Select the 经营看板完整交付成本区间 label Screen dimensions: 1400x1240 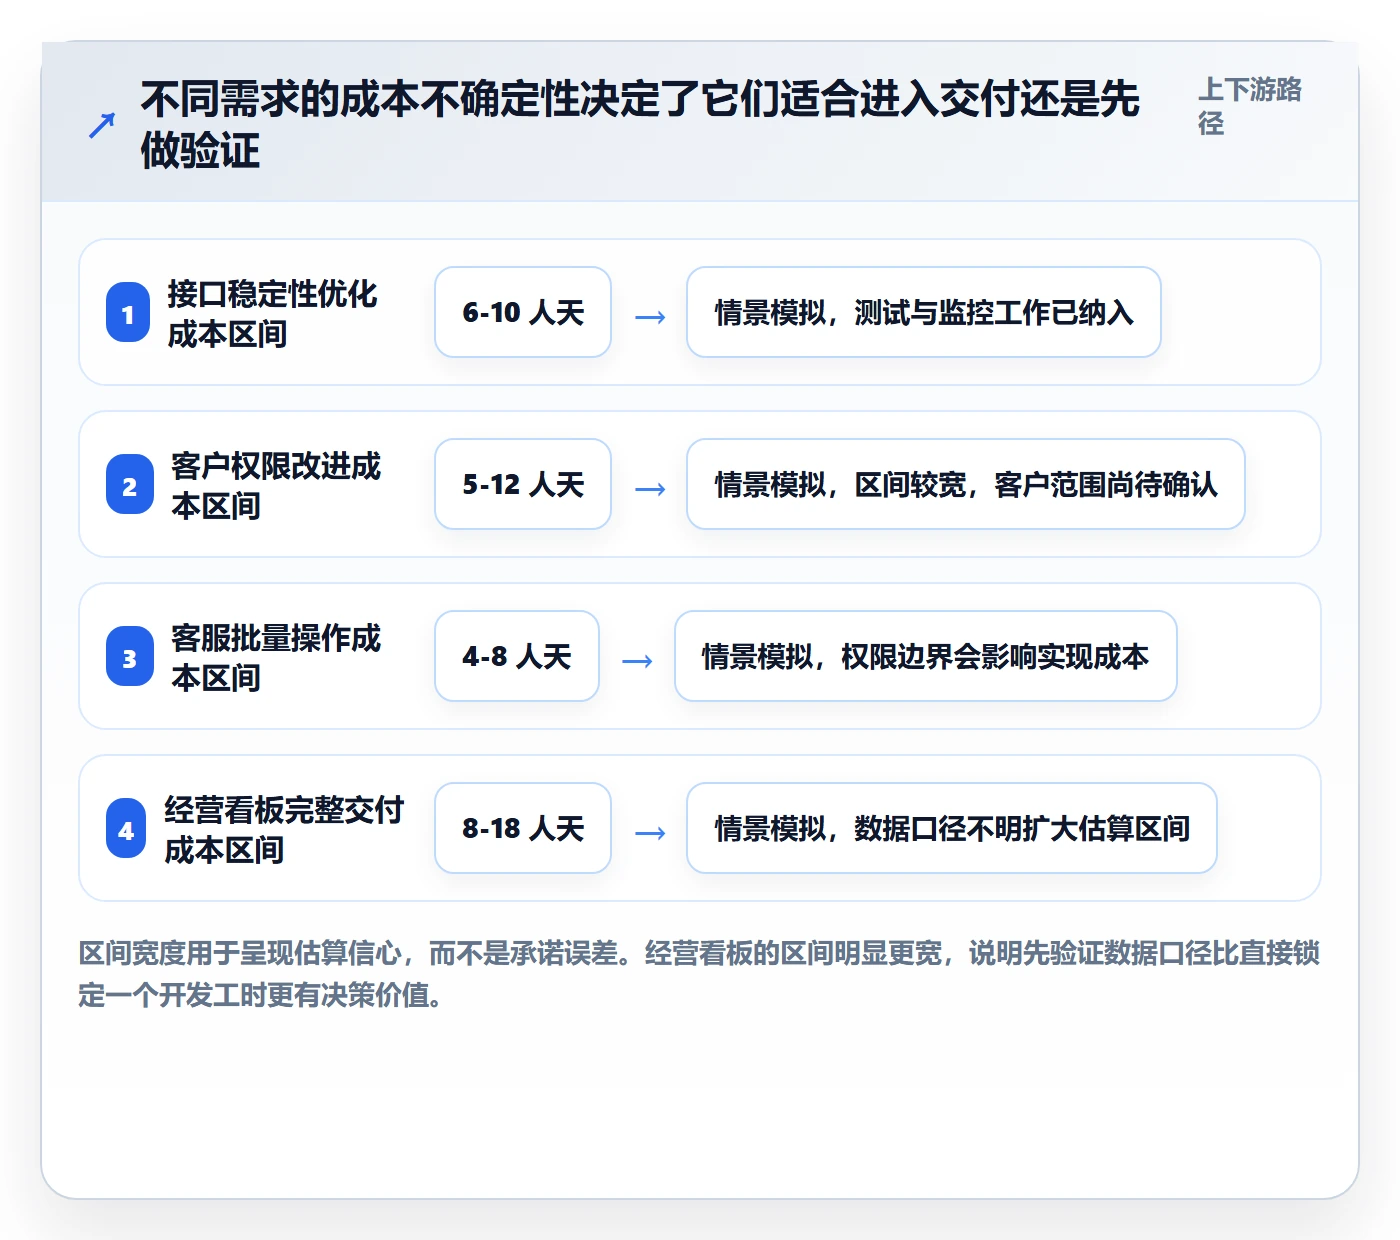(x=284, y=829)
